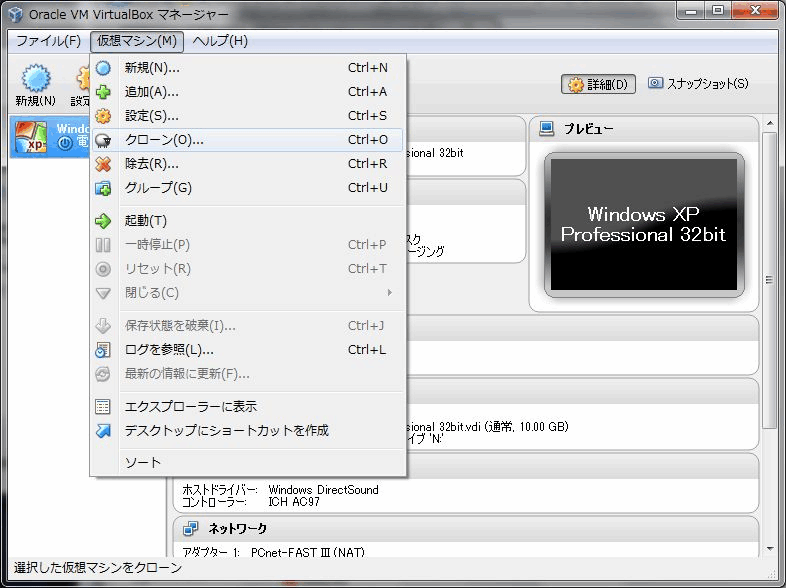Click the pause icon beside 一時停止(P)
The width and height of the screenshot is (786, 588).
click(103, 245)
